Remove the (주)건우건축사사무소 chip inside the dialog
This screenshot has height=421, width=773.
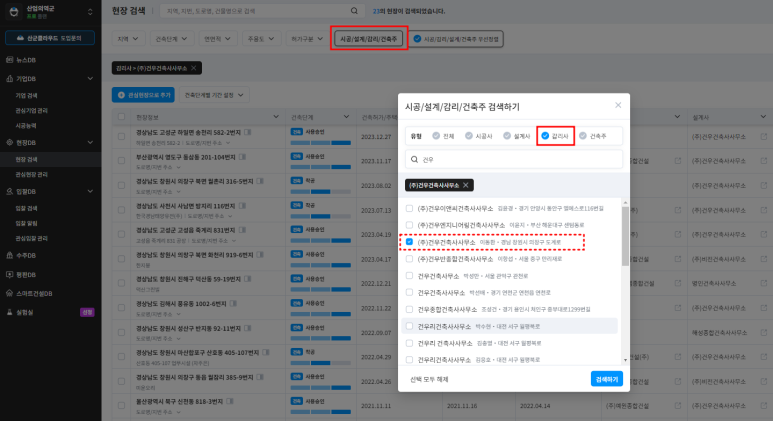465,185
